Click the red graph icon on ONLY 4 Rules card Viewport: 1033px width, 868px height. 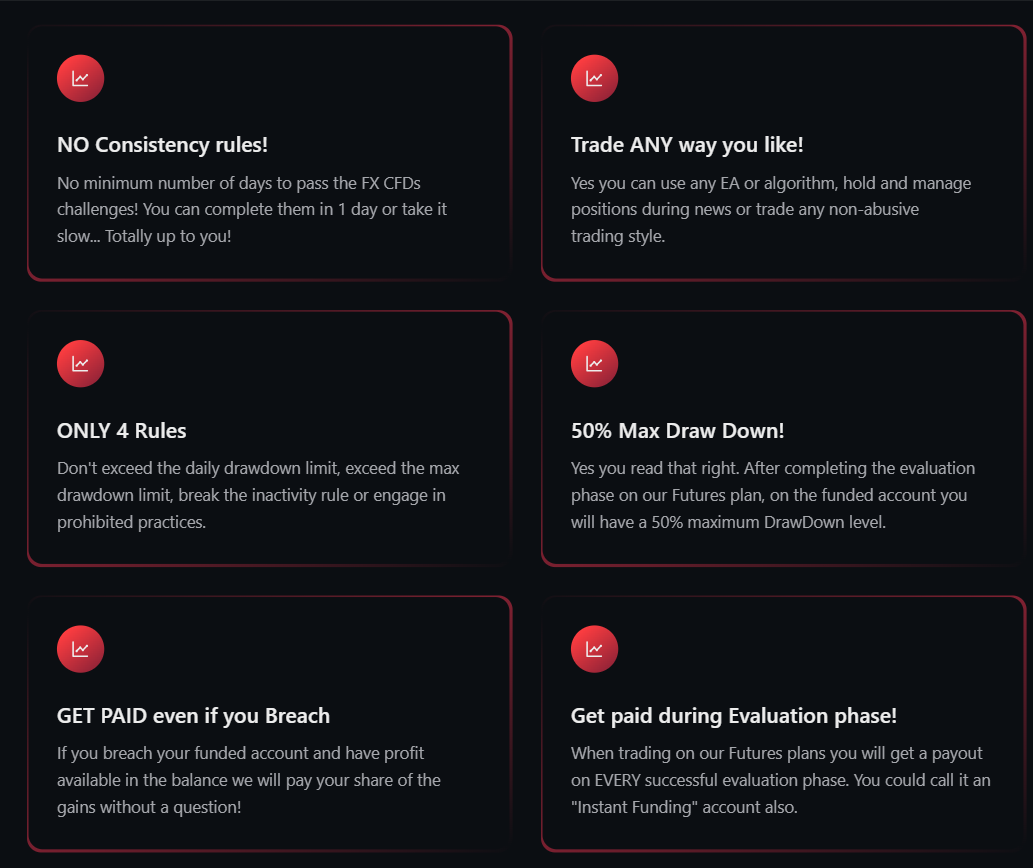[x=80, y=364]
